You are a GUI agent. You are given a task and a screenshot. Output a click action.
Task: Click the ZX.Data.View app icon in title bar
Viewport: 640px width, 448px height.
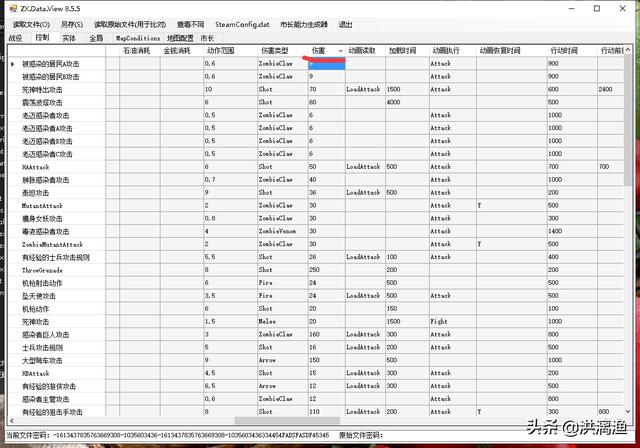tap(10, 7)
